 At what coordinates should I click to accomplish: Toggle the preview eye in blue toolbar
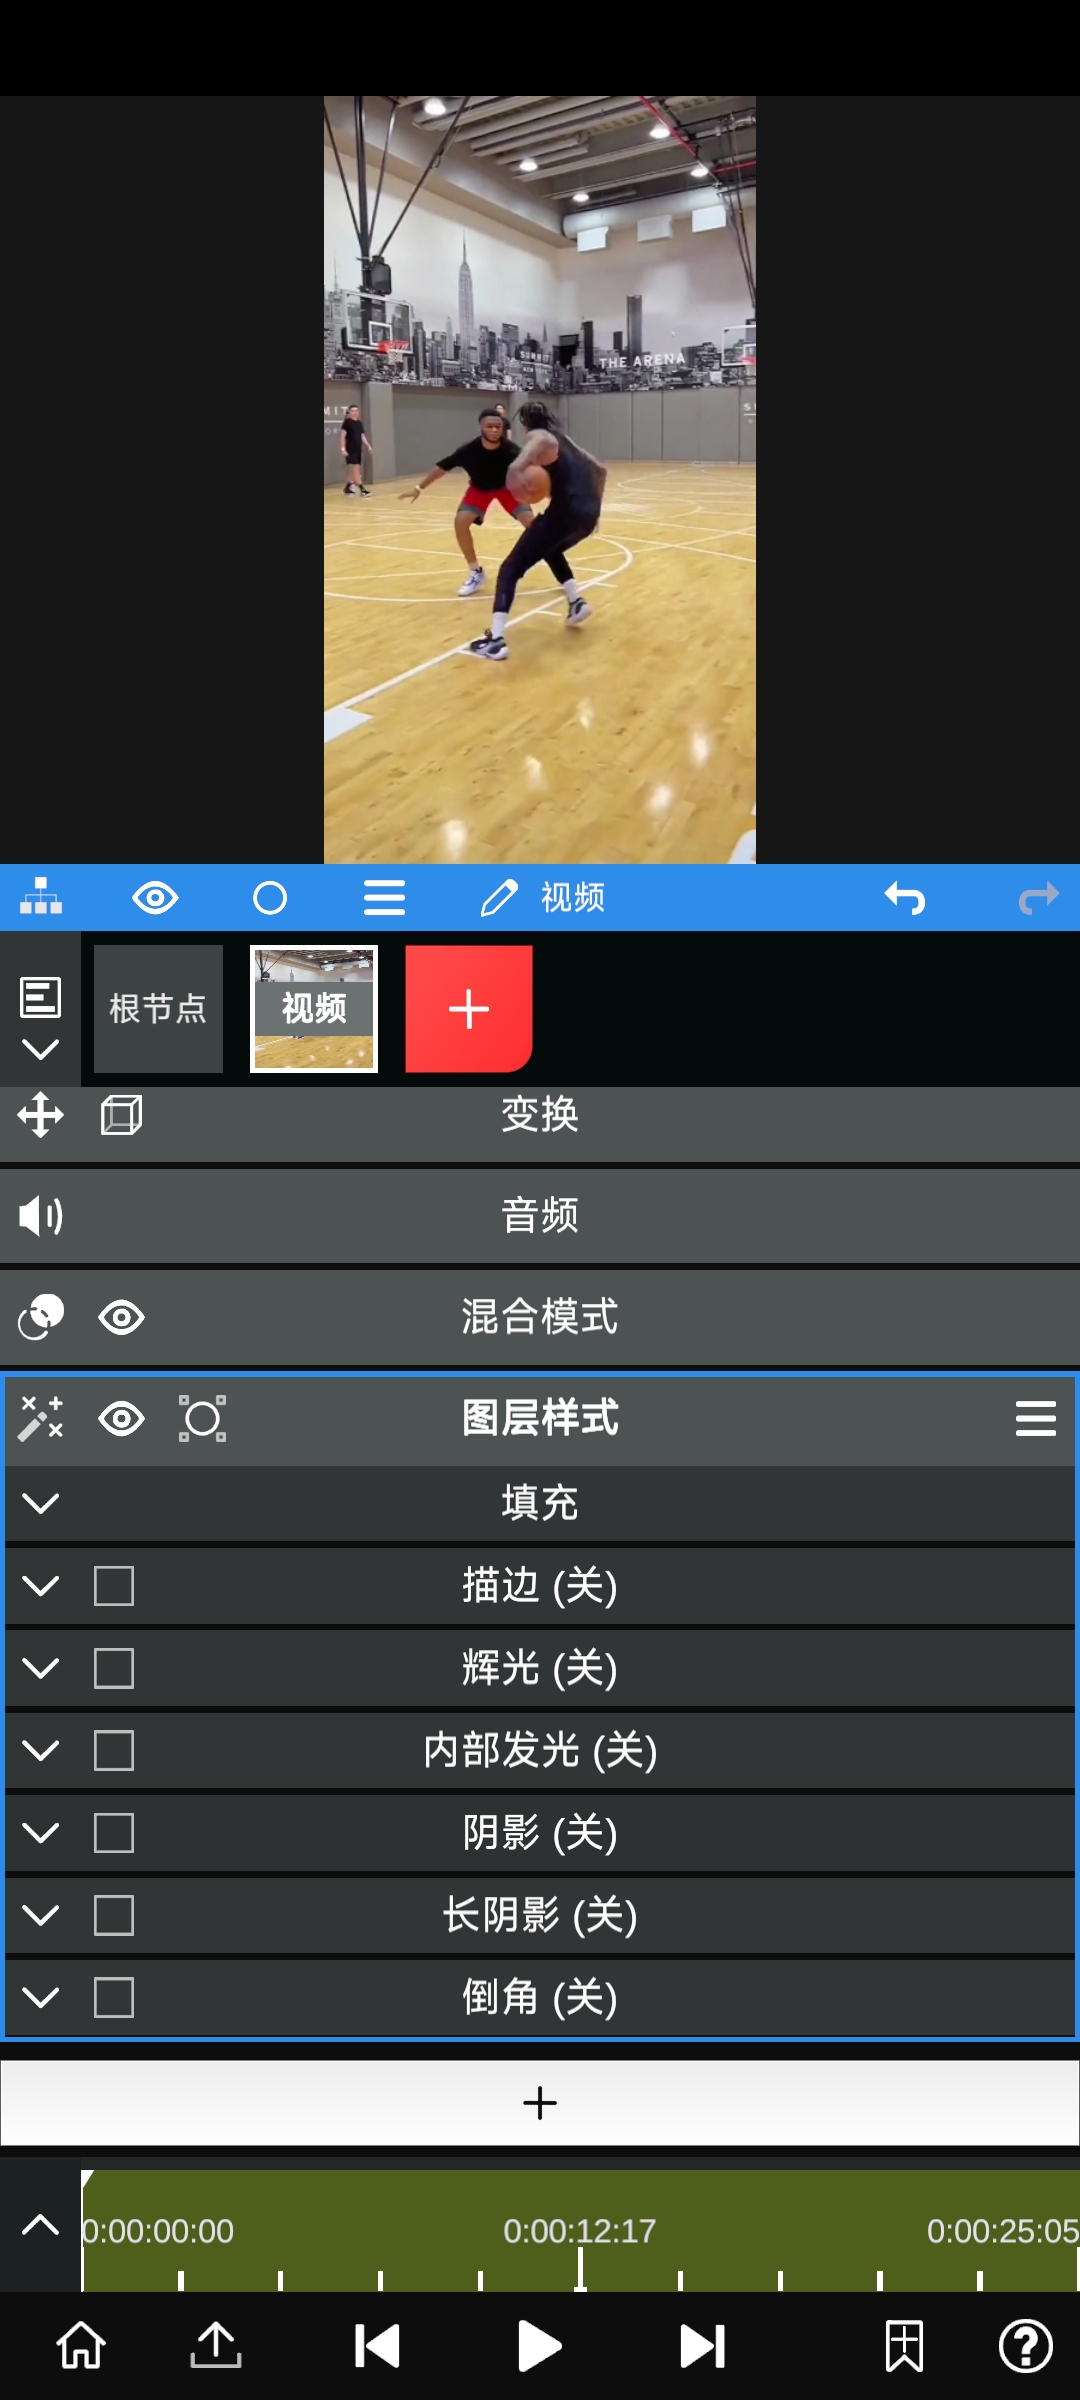155,897
